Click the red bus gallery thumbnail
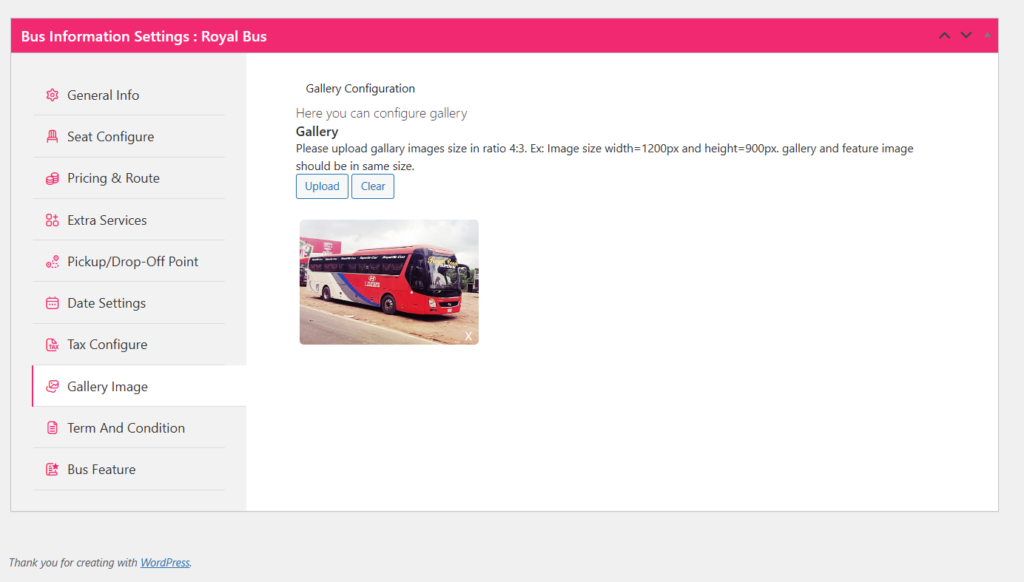This screenshot has width=1024, height=582. (388, 281)
